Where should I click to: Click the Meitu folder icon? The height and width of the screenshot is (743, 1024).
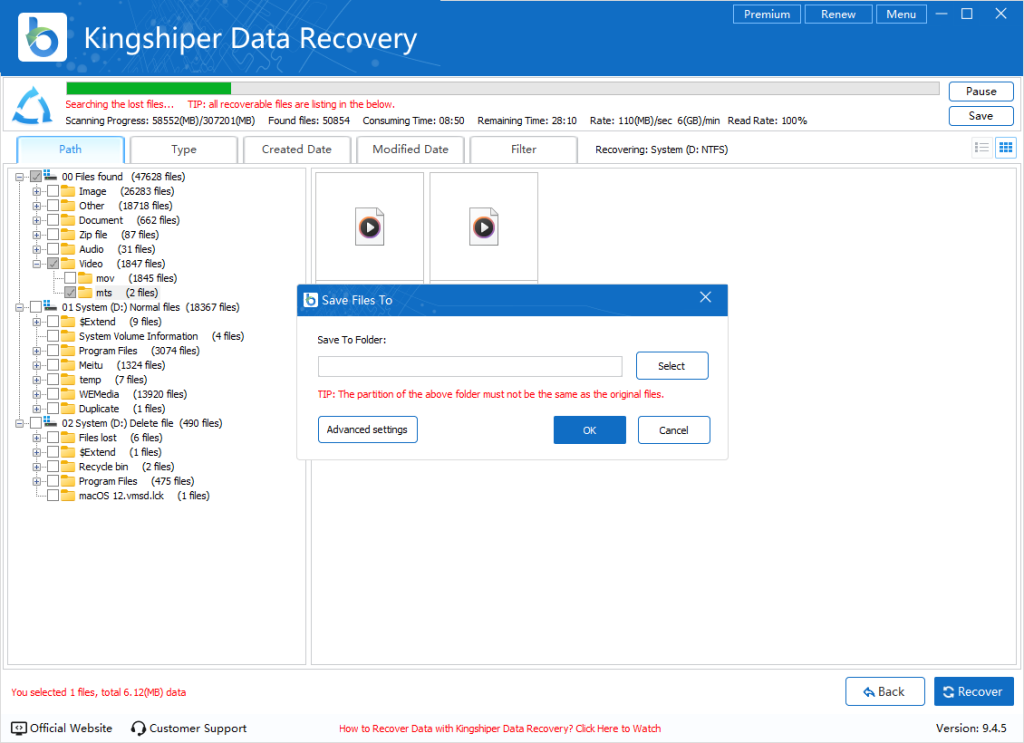coord(68,365)
